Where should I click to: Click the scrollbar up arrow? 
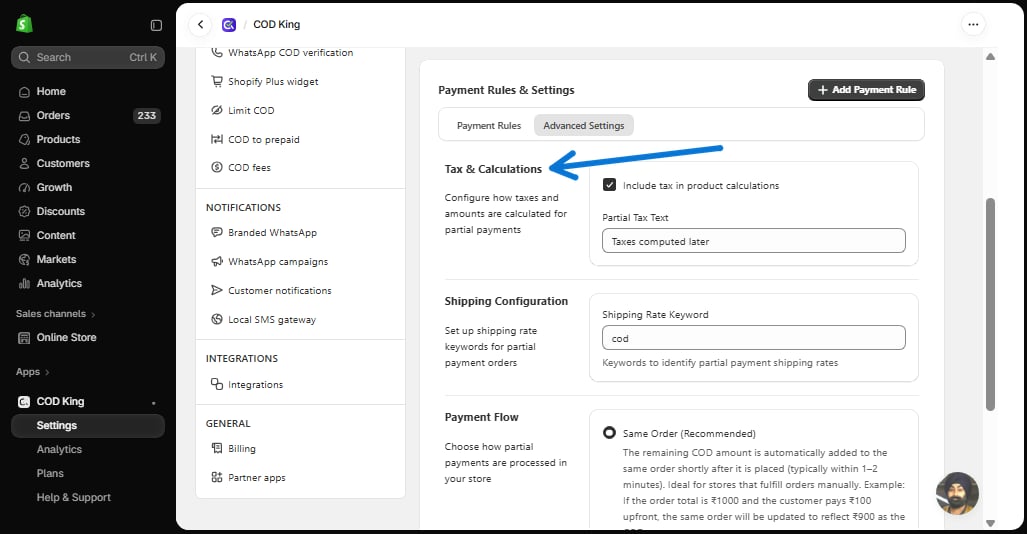tap(990, 56)
